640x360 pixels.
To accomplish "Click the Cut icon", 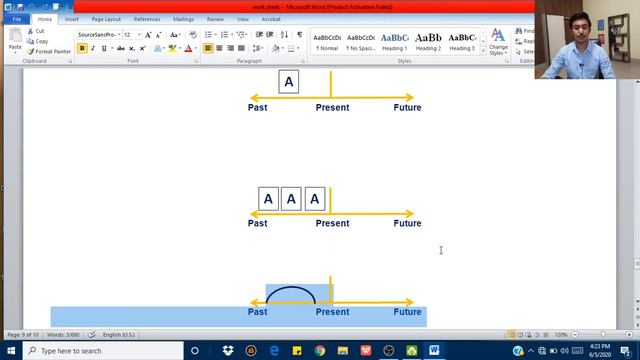I will pyautogui.click(x=31, y=31).
